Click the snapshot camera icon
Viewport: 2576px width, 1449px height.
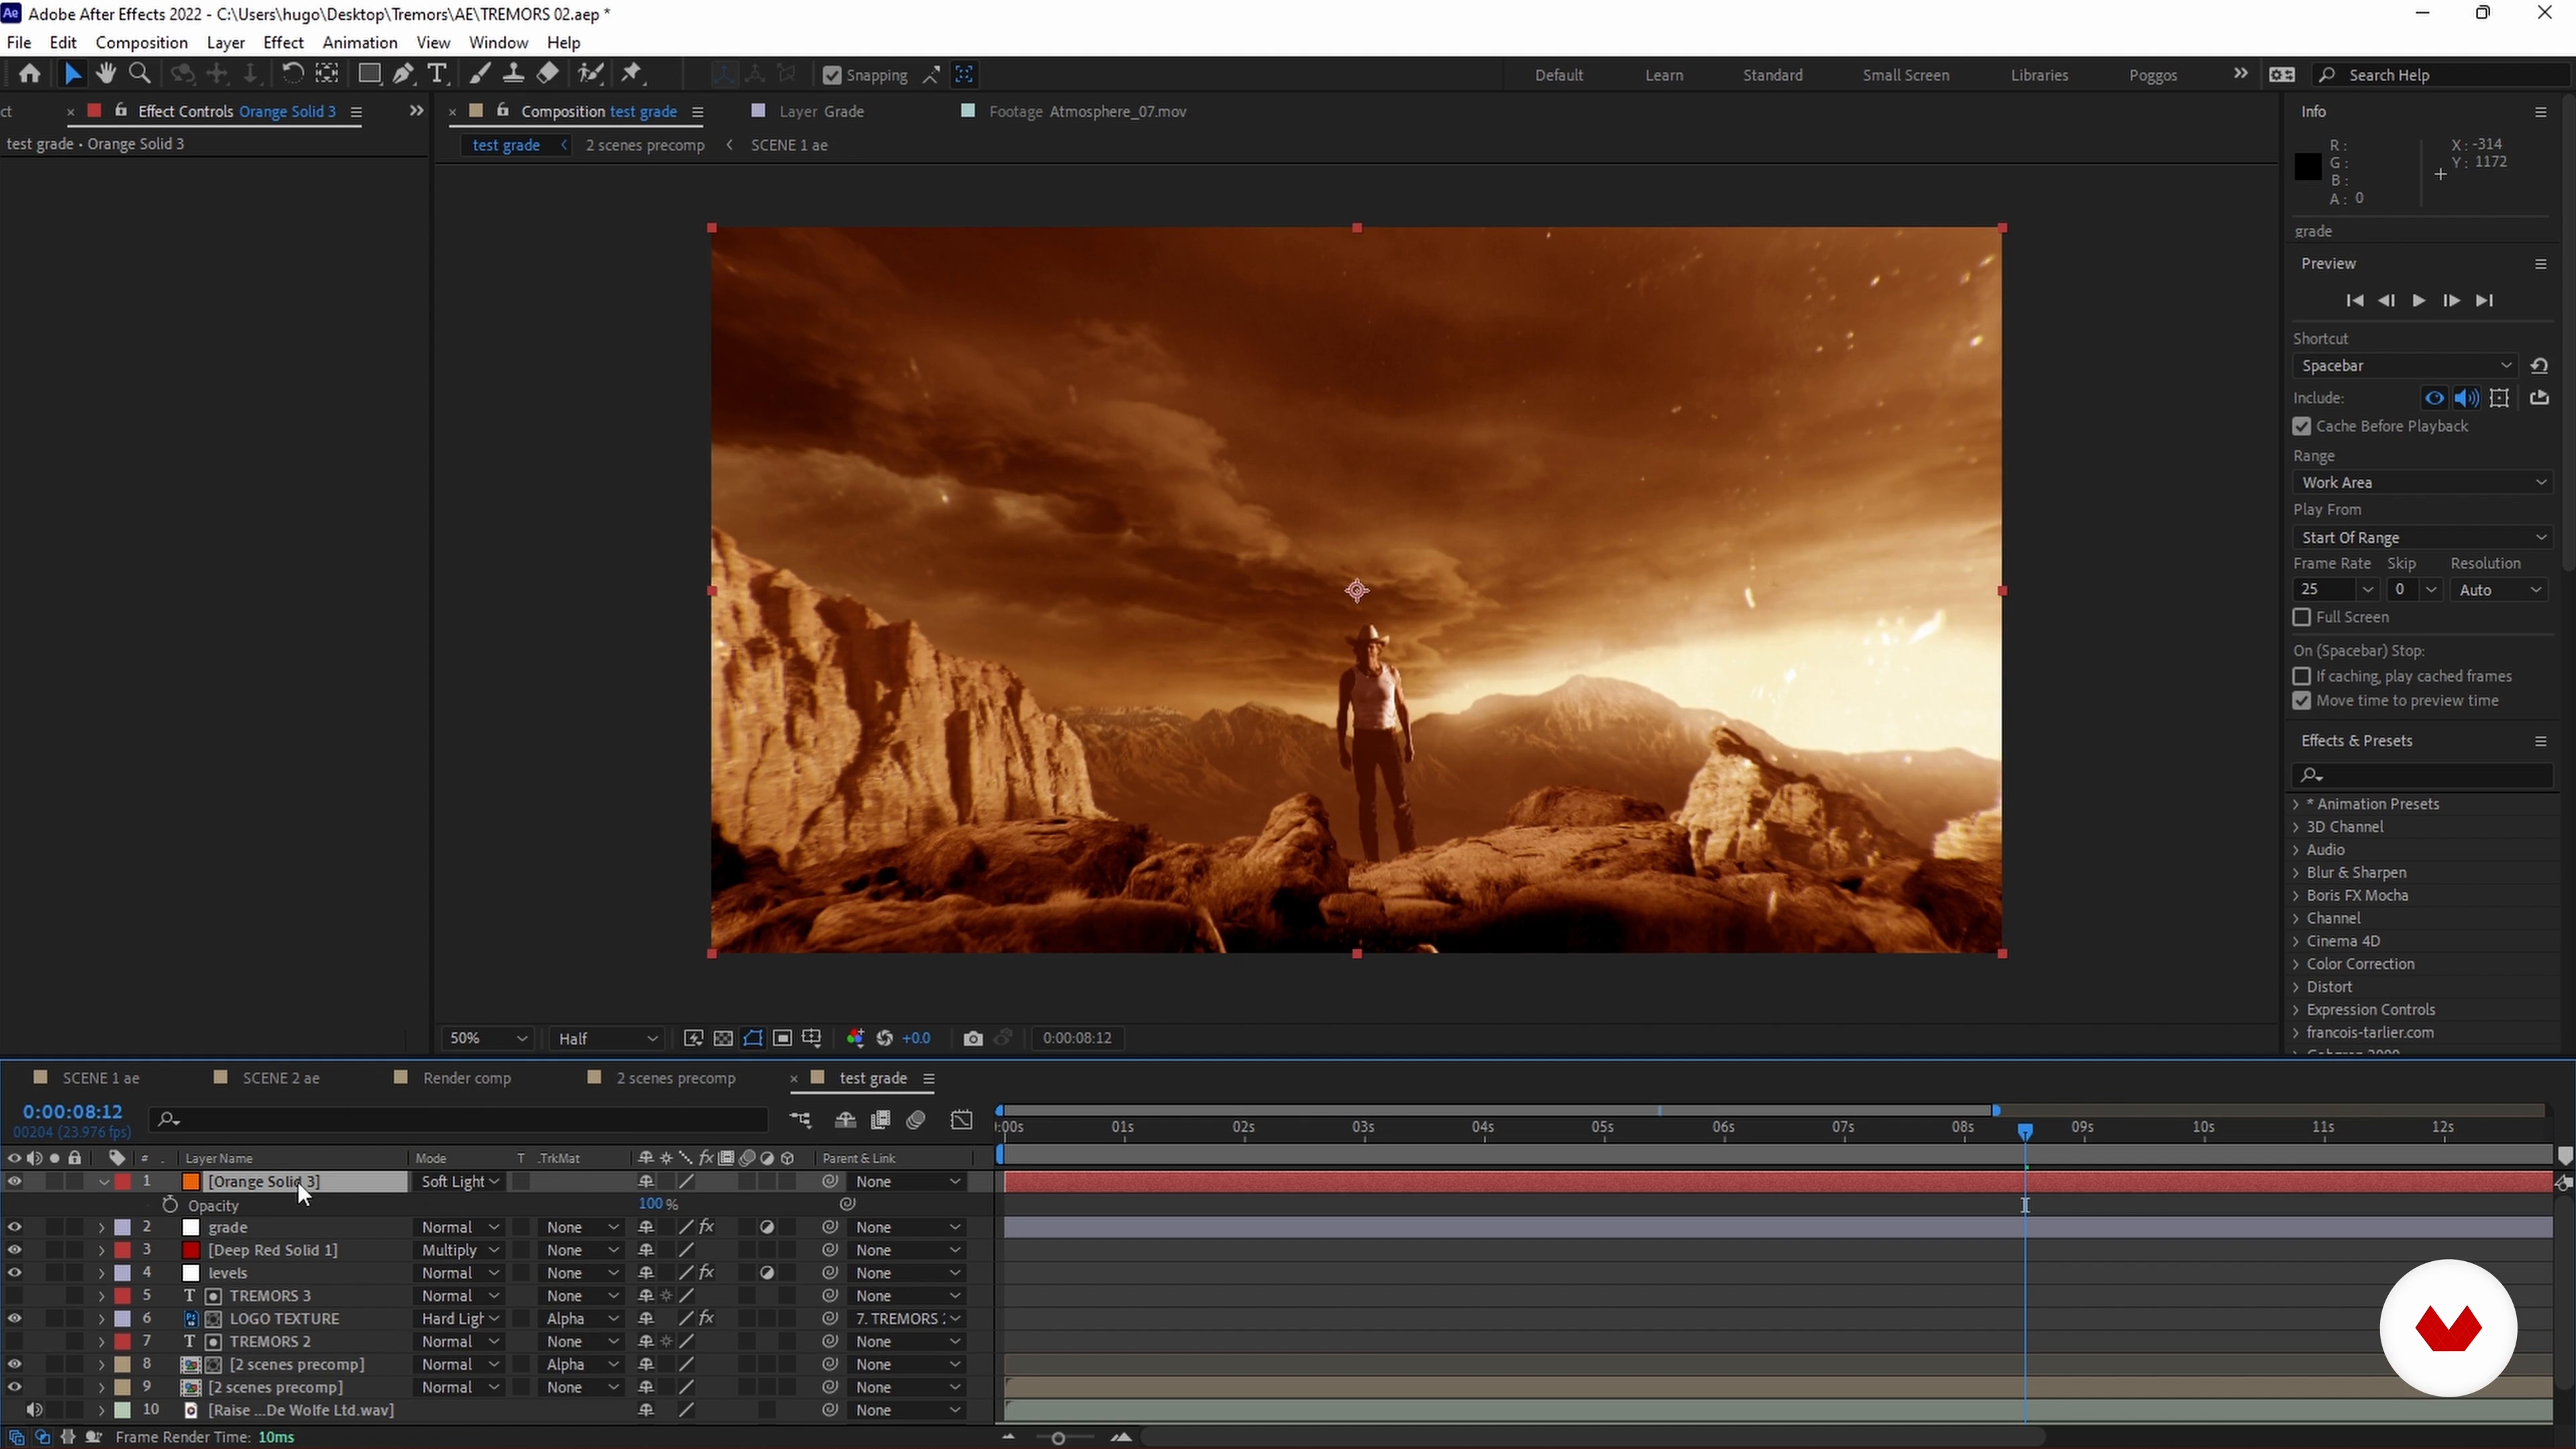click(972, 1038)
